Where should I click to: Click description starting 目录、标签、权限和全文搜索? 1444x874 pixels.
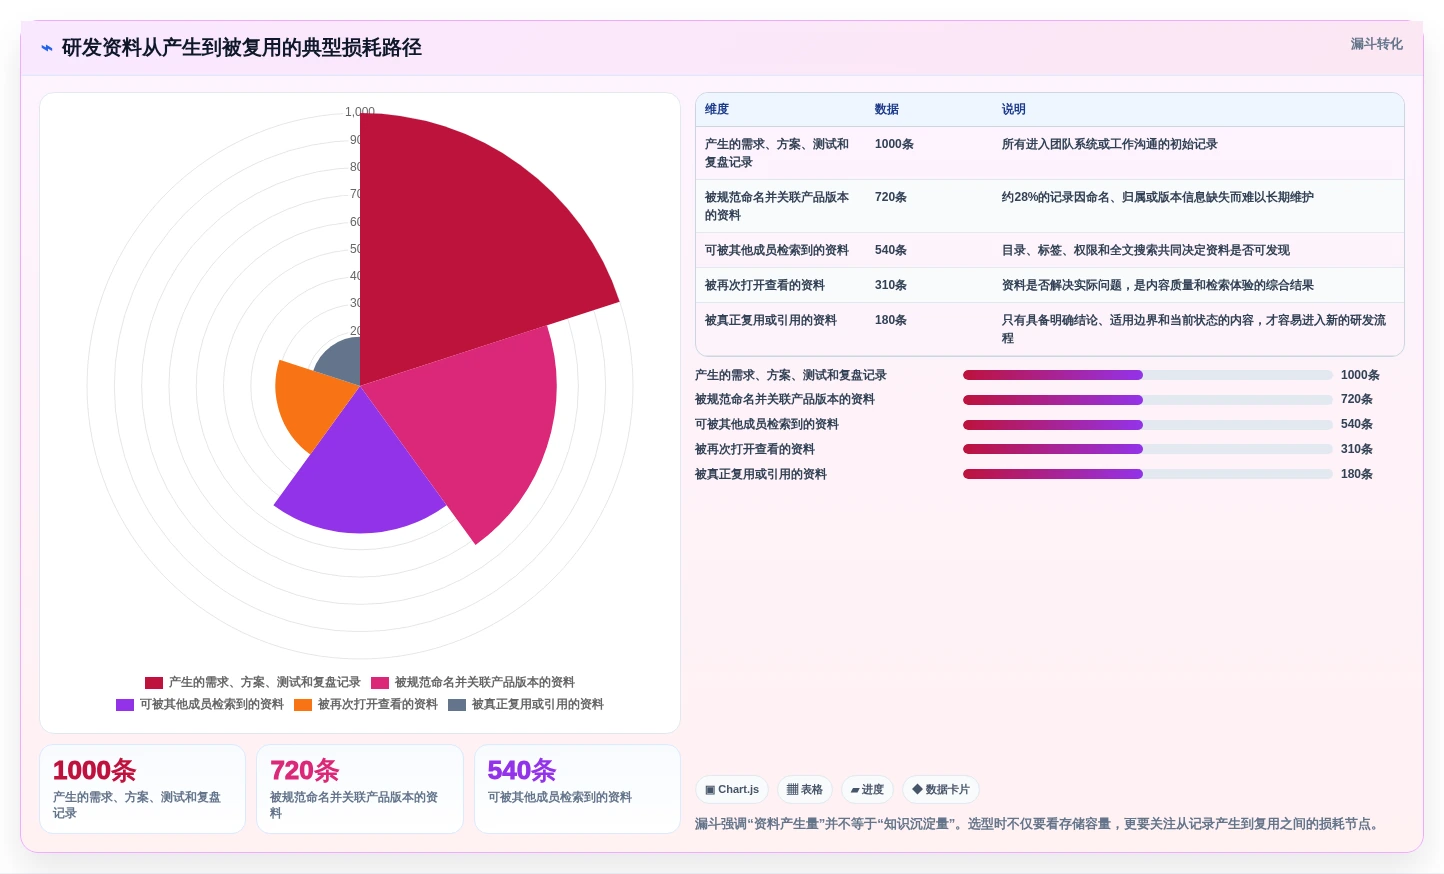tap(1146, 250)
